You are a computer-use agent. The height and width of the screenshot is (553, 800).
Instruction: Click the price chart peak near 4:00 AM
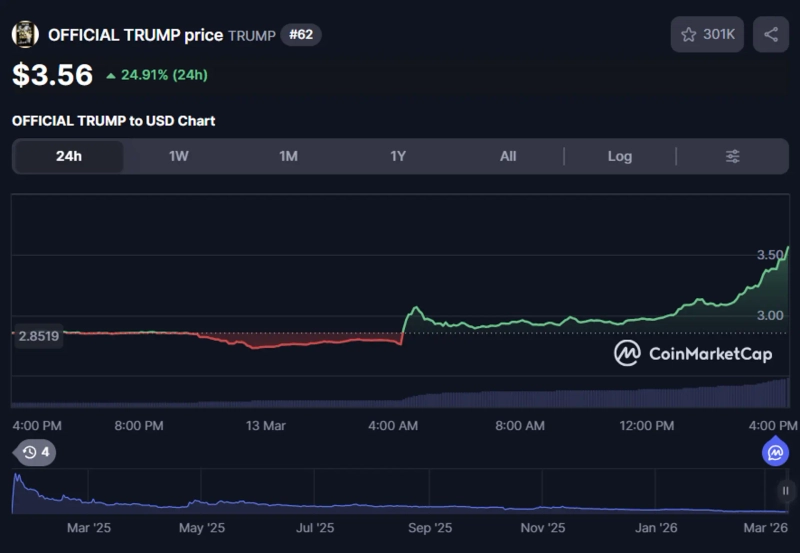(413, 308)
